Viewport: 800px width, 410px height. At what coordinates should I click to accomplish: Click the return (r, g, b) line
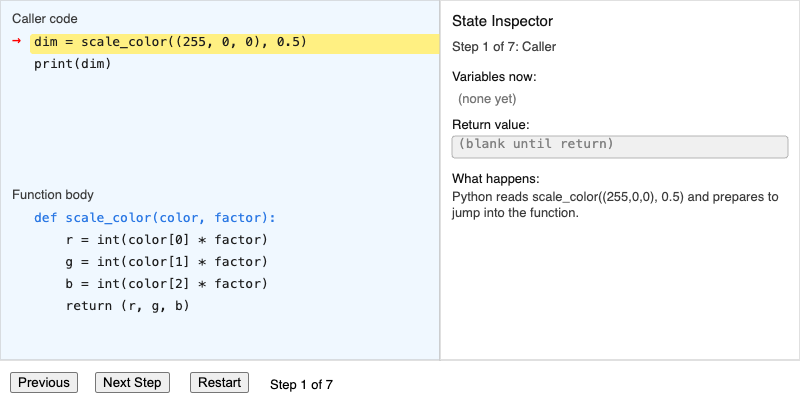[128, 306]
